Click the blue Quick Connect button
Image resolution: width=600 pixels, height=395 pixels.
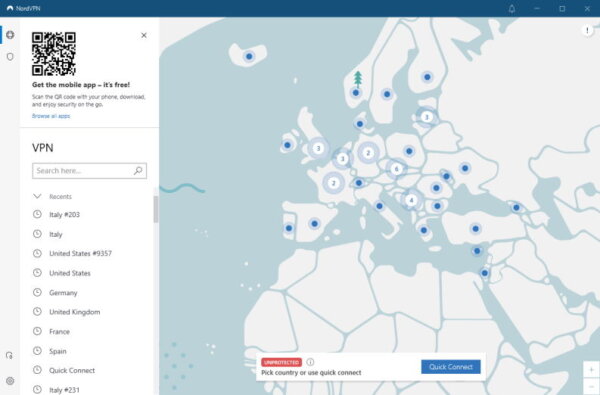(x=451, y=367)
